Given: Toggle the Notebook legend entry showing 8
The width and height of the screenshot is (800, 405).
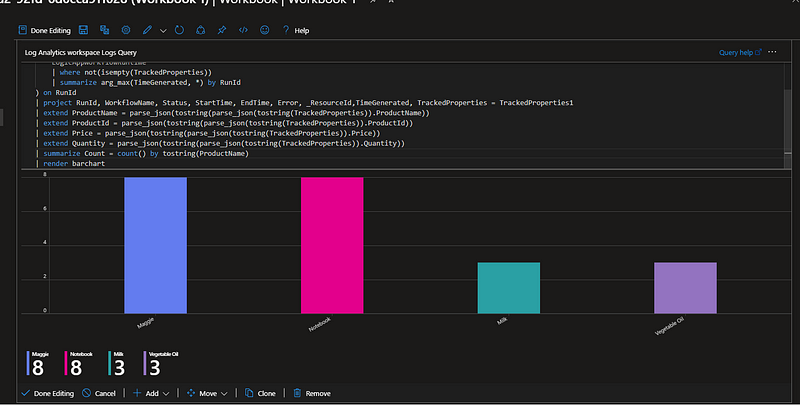Looking at the screenshot, I should pyautogui.click(x=79, y=363).
